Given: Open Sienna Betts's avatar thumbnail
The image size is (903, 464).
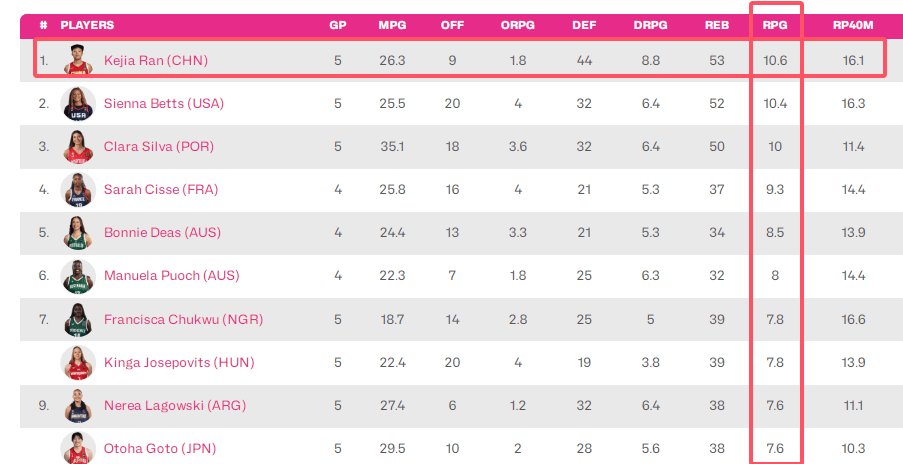Looking at the screenshot, I should point(78,104).
